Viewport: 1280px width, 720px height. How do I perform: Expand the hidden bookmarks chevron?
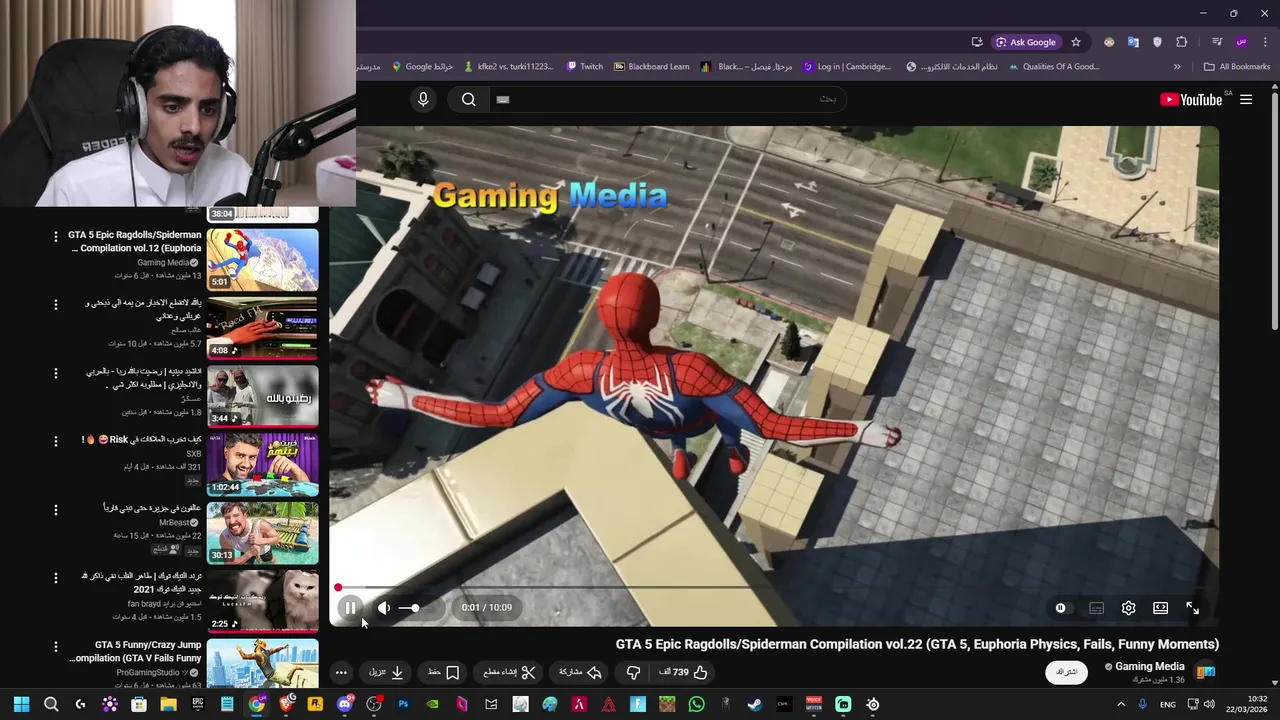click(1177, 67)
